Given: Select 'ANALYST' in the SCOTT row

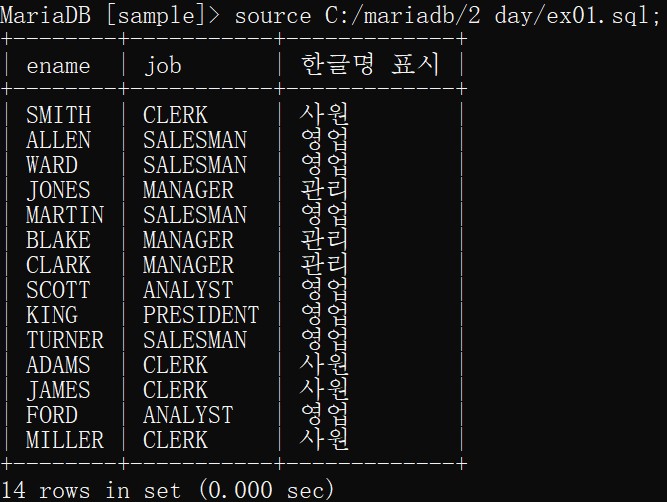Looking at the screenshot, I should (188, 290).
